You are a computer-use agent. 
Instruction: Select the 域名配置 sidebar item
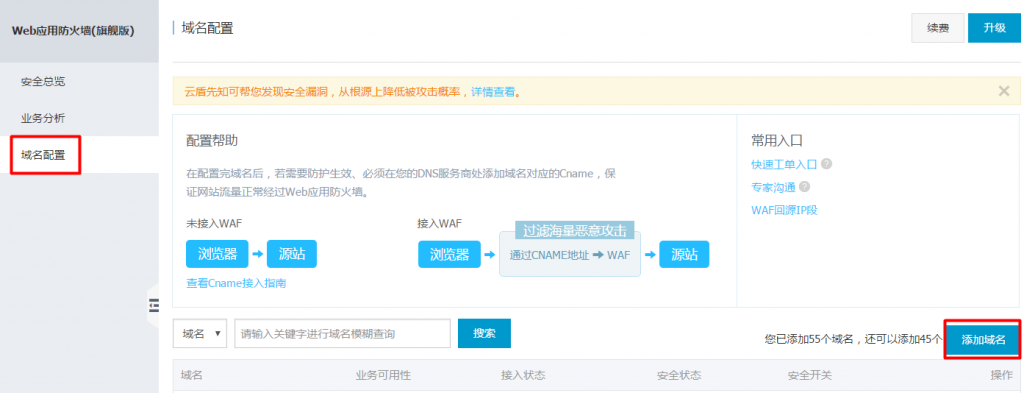[x=43, y=155]
